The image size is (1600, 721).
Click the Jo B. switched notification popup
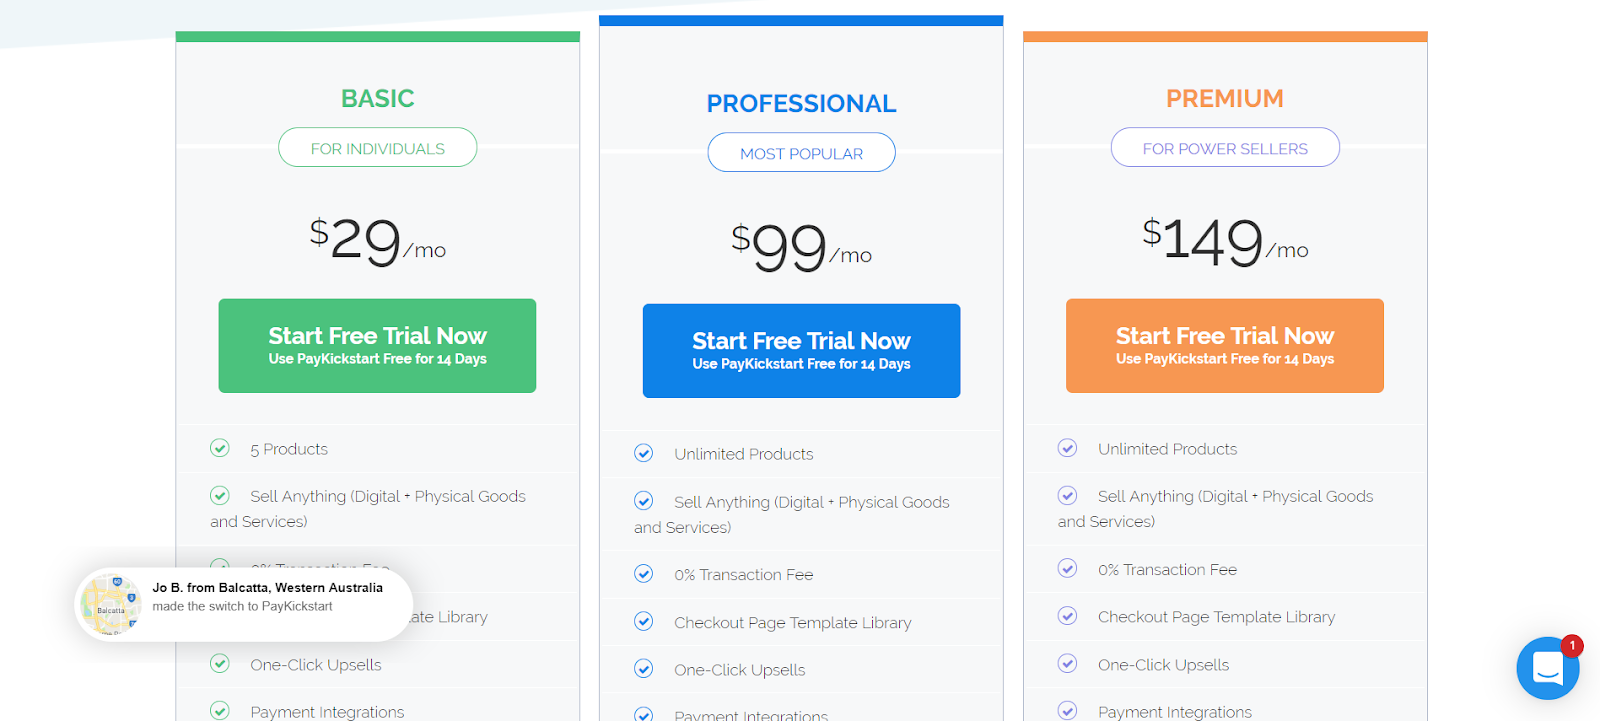[x=244, y=604]
